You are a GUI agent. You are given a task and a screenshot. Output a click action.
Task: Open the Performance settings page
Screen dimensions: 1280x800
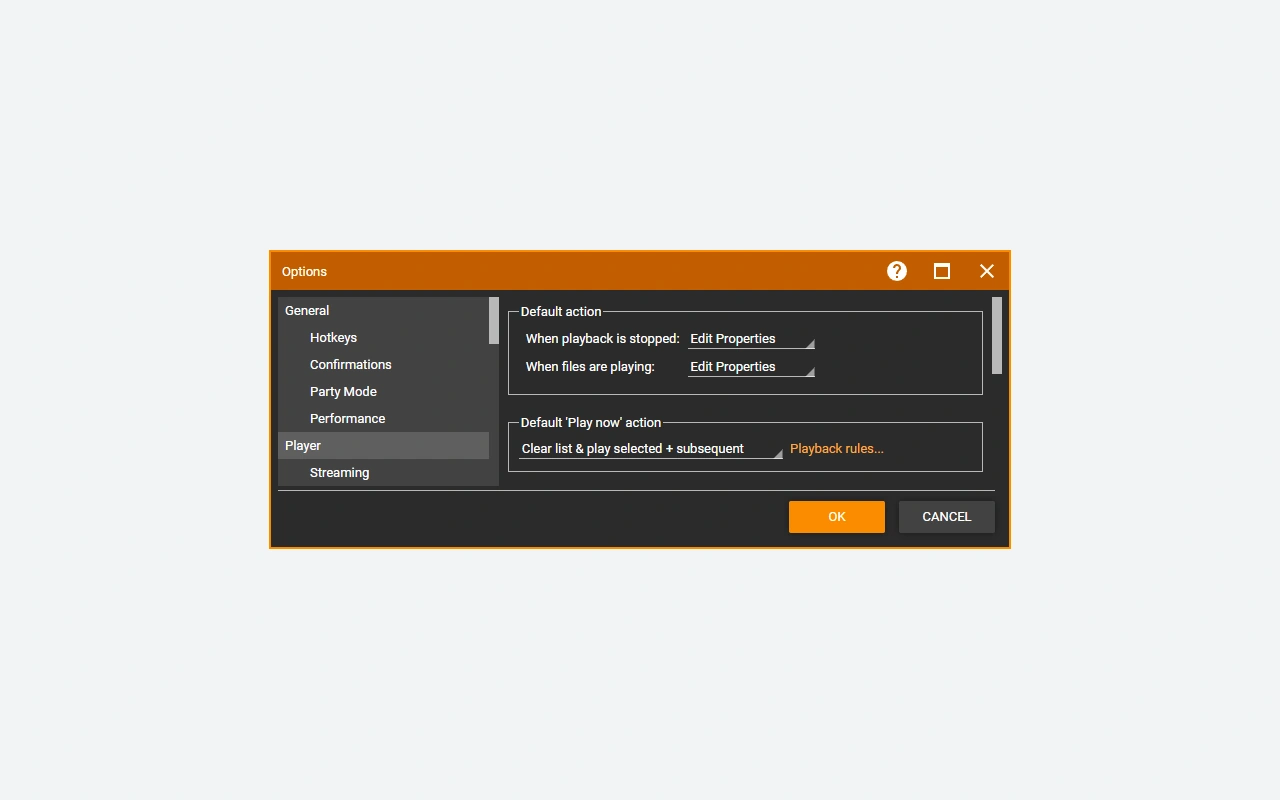(383, 419)
